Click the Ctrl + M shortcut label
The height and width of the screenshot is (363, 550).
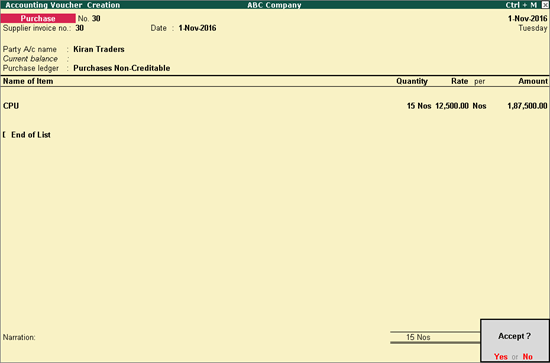coord(521,5)
